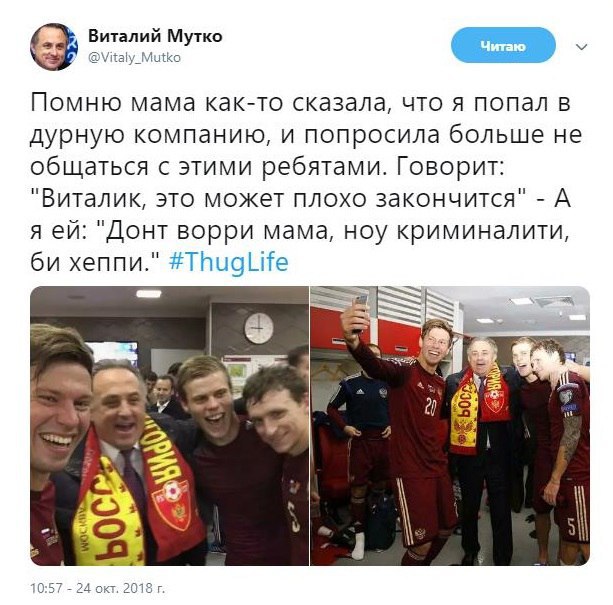Open the right locker room photo
This screenshot has height=605, width=613.
click(x=450, y=426)
